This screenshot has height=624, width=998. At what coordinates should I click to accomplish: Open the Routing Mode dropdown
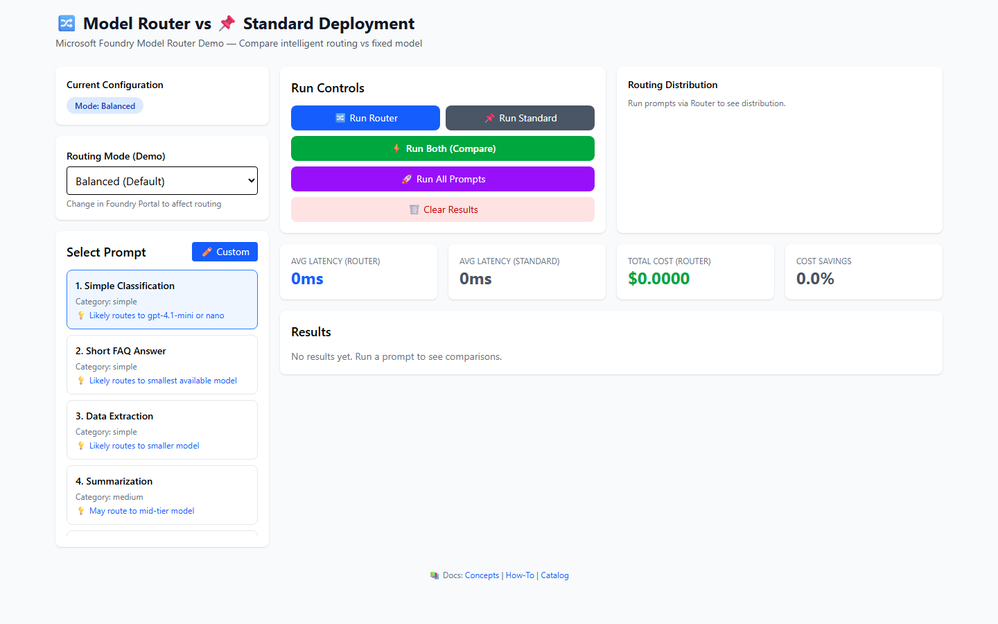pyautogui.click(x=162, y=181)
